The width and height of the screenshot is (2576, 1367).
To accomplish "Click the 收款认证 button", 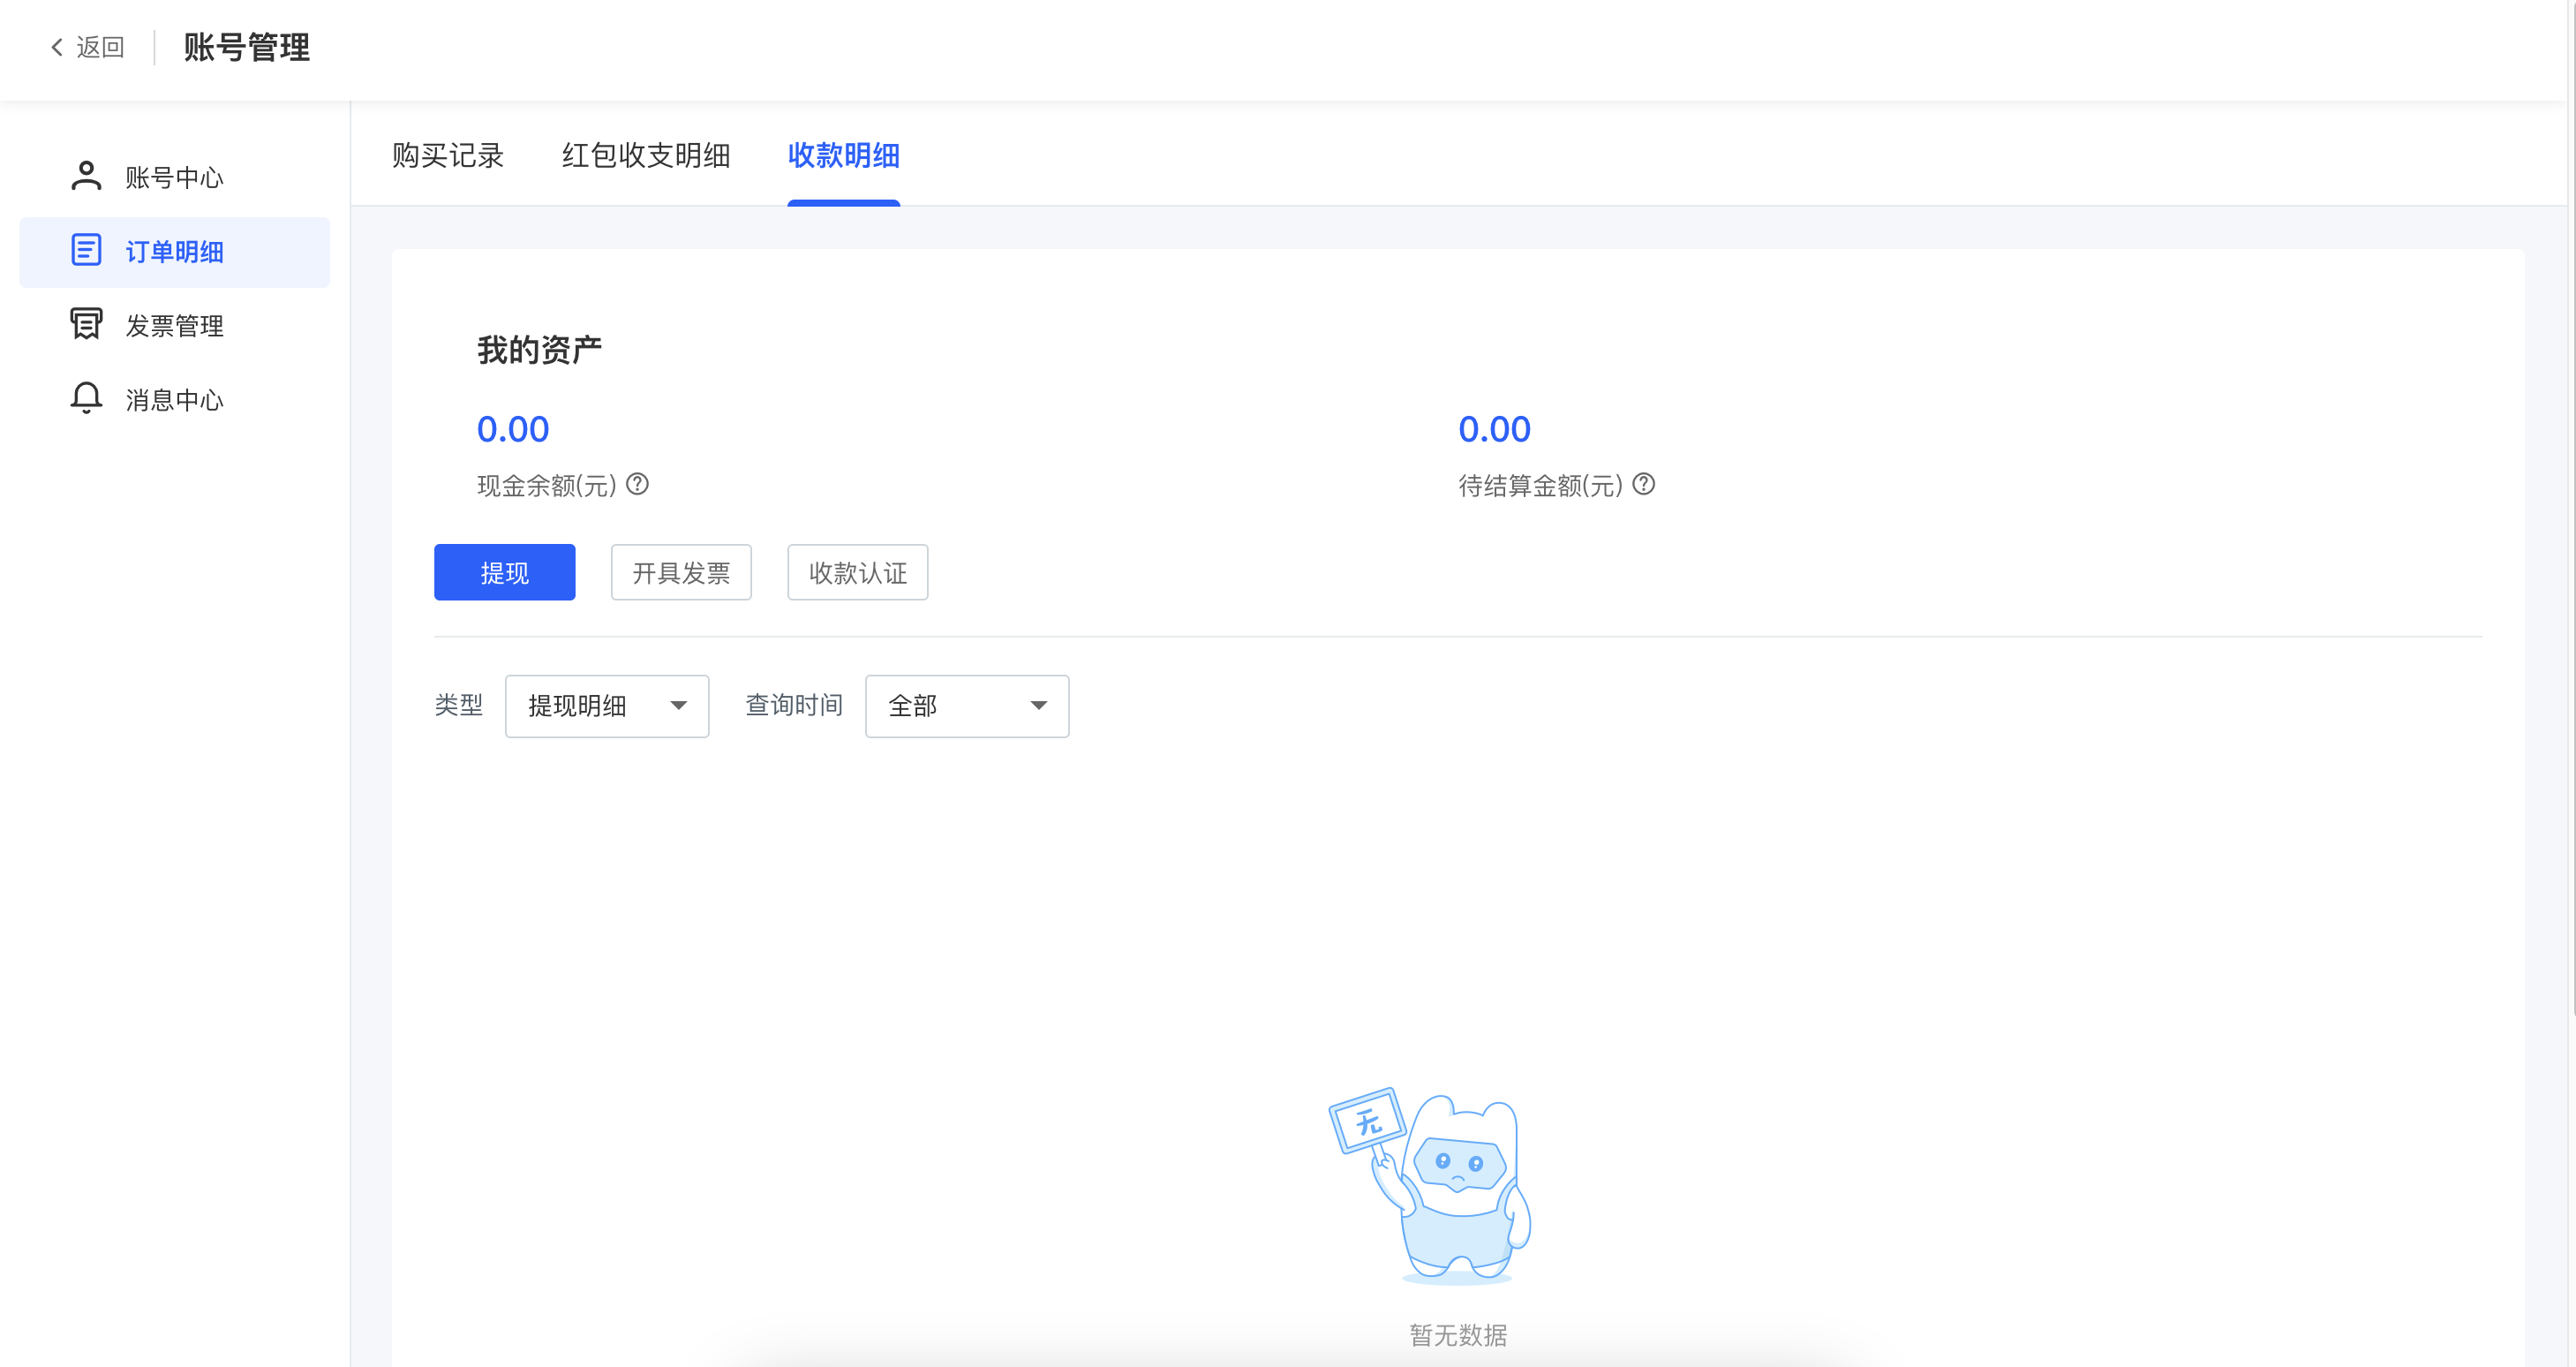I will coord(857,572).
